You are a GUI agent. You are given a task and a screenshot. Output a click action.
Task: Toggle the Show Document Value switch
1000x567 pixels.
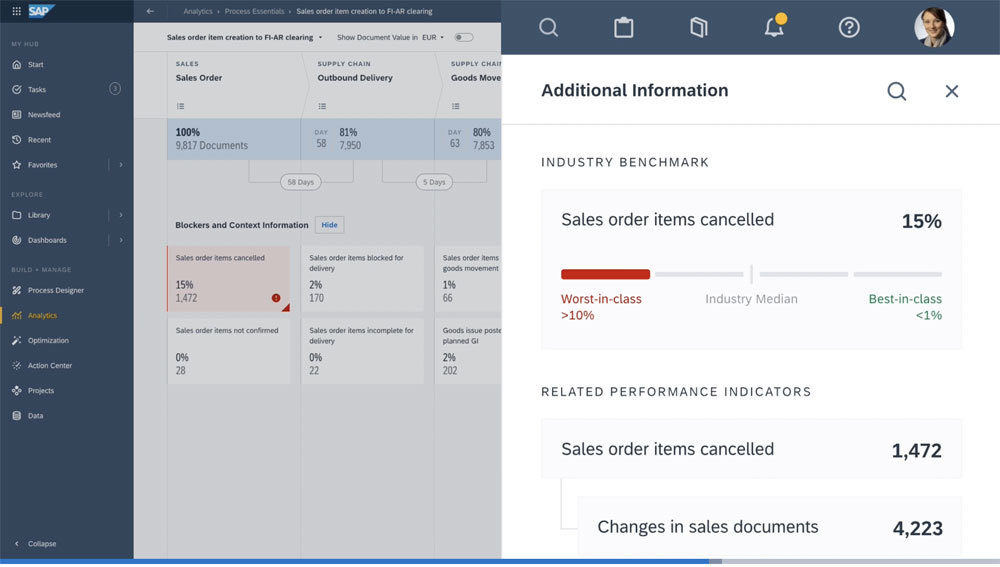[x=463, y=37]
